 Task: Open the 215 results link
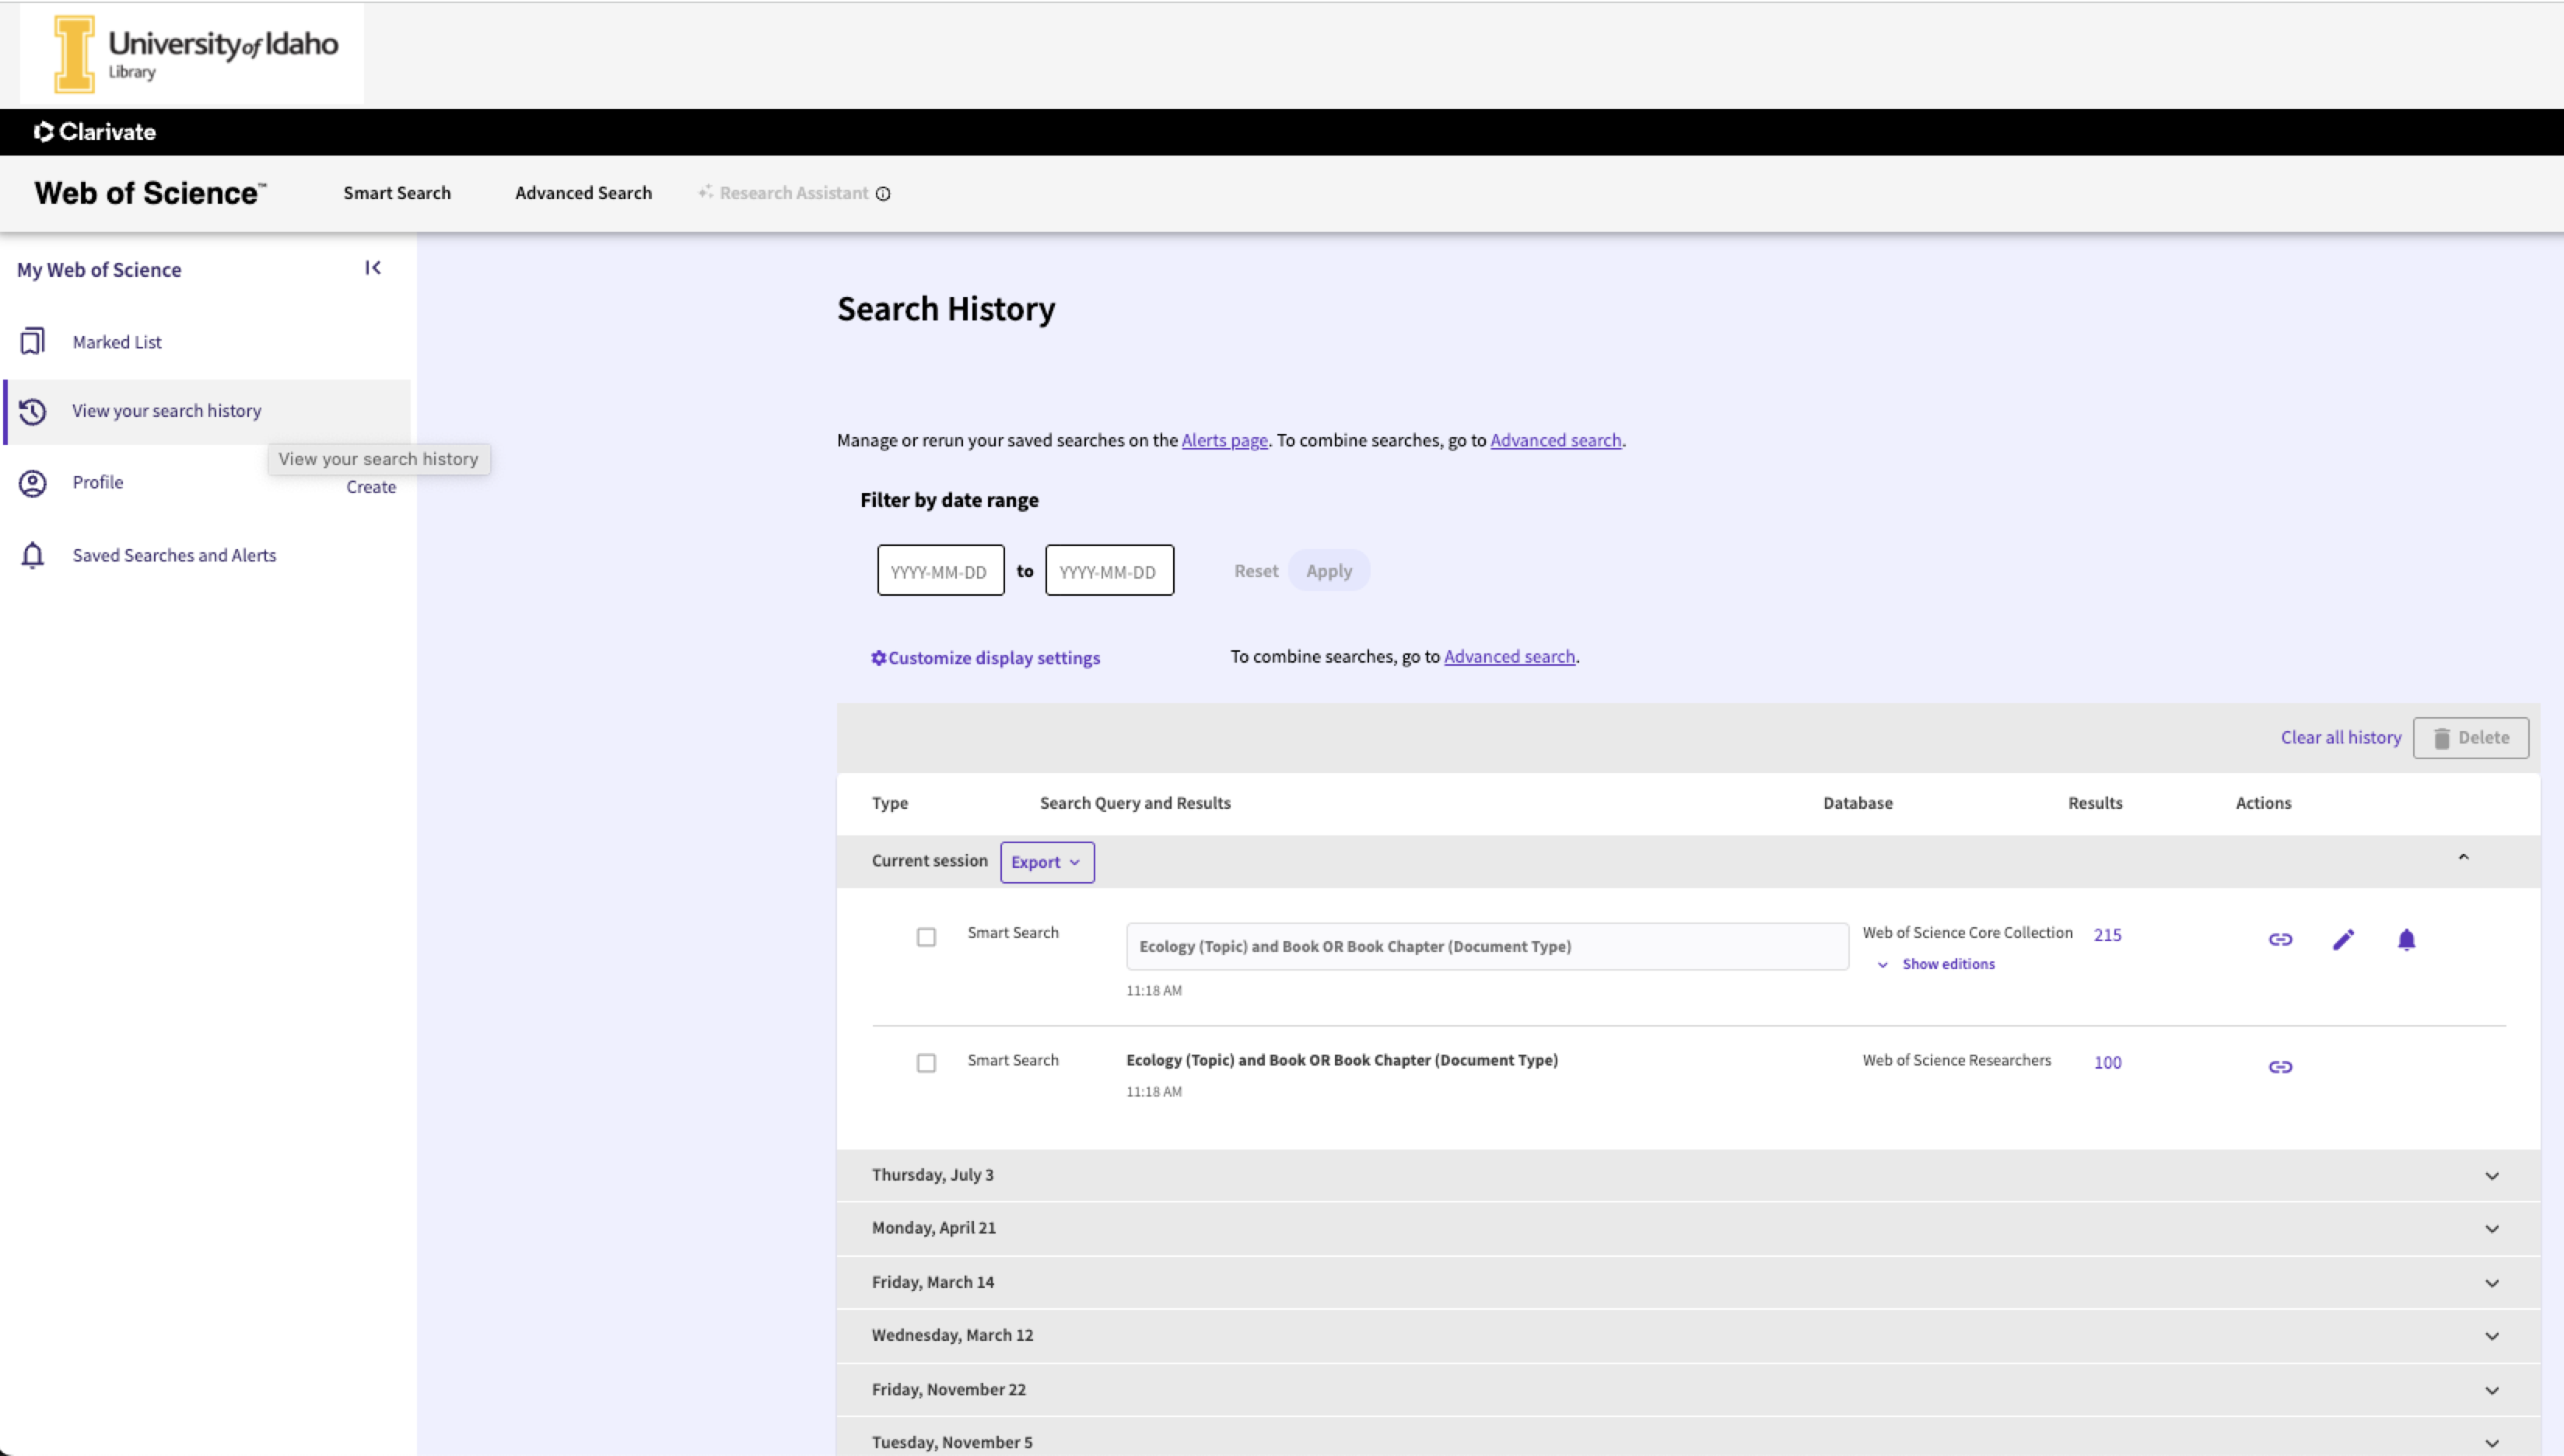pos(2107,935)
